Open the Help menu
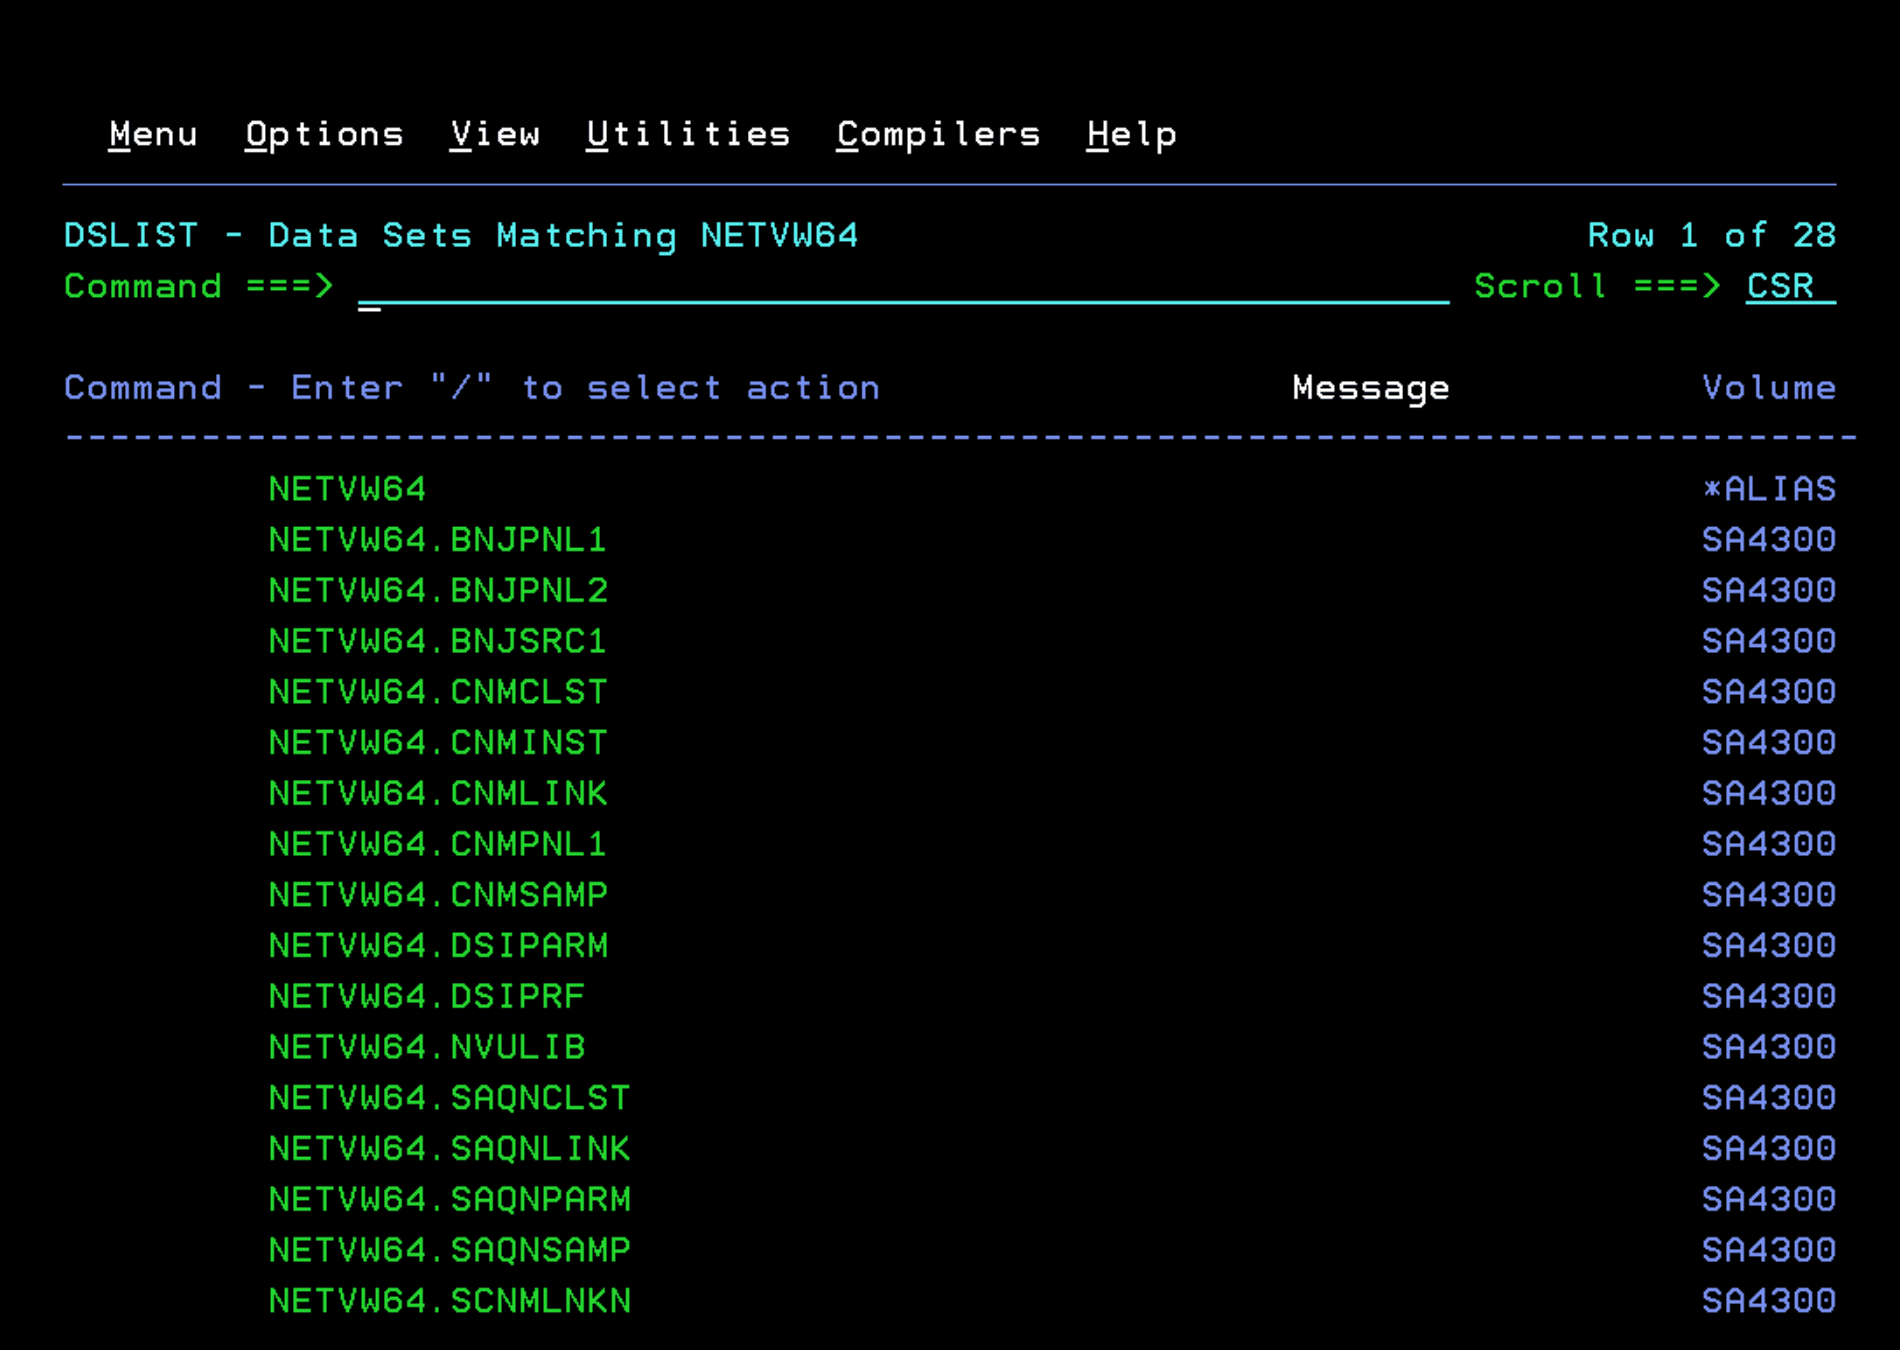Image resolution: width=1900 pixels, height=1350 pixels. pos(1131,134)
